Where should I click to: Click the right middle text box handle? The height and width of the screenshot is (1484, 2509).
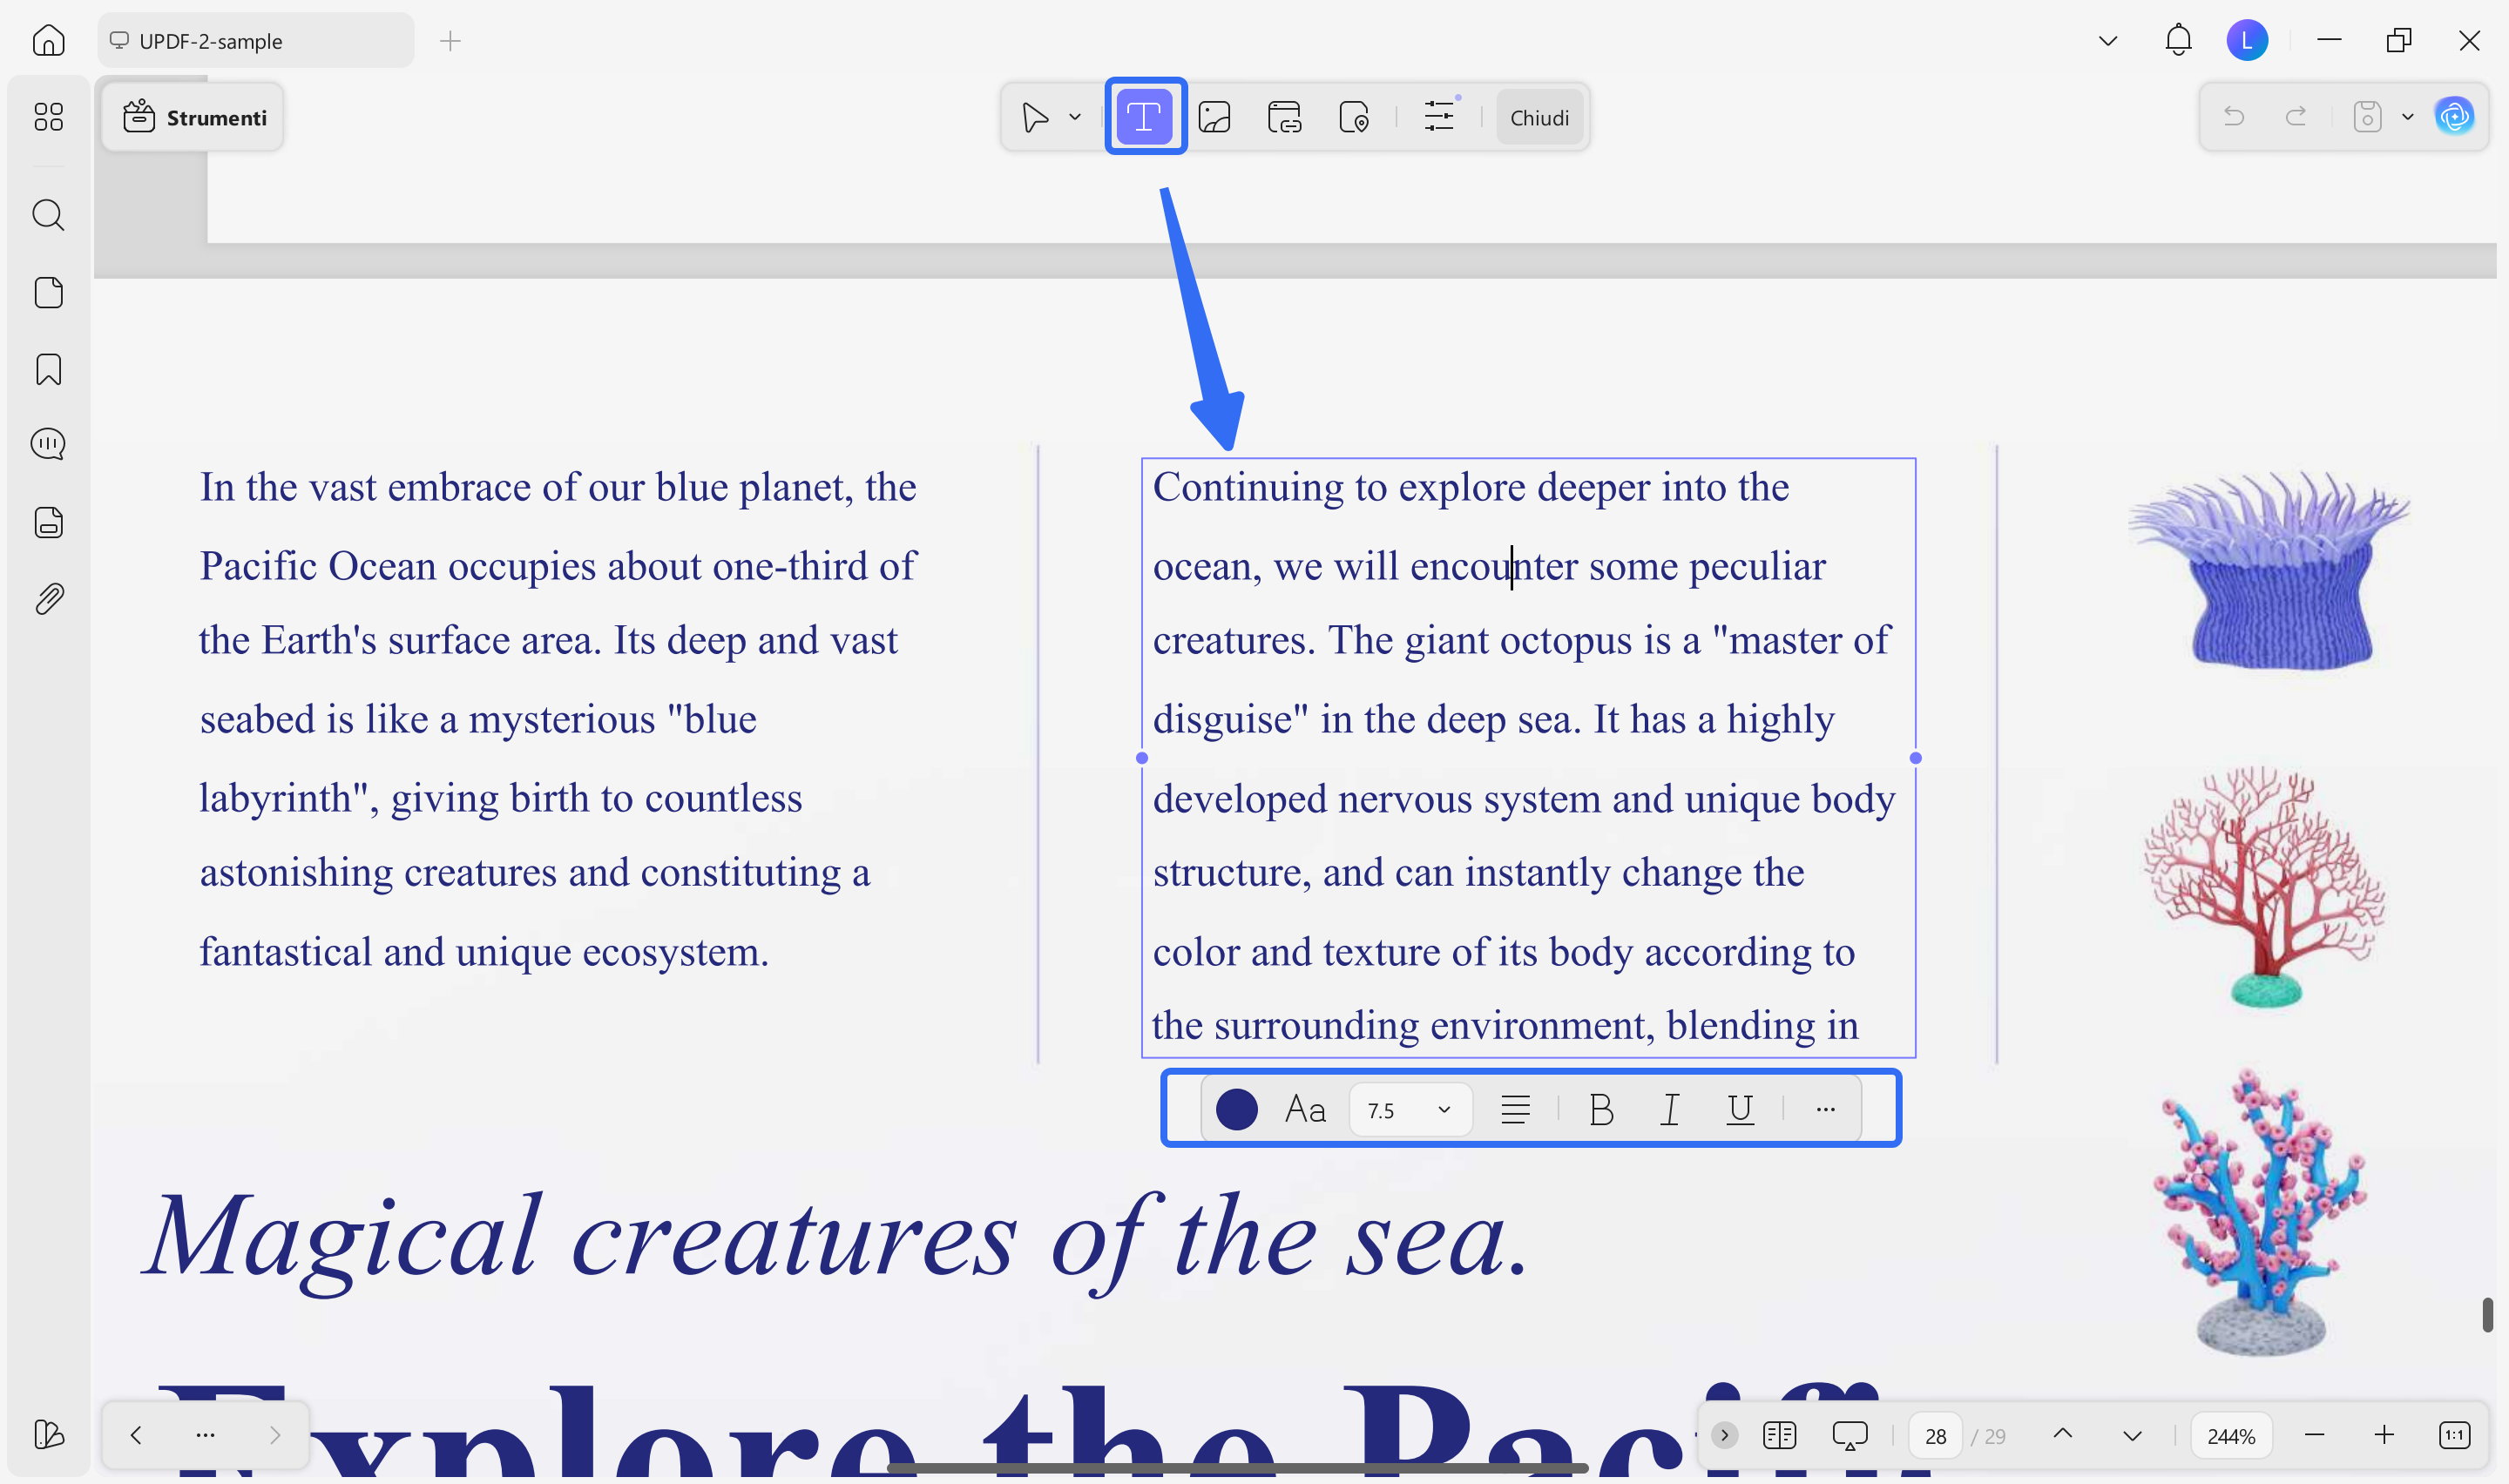pyautogui.click(x=1915, y=758)
